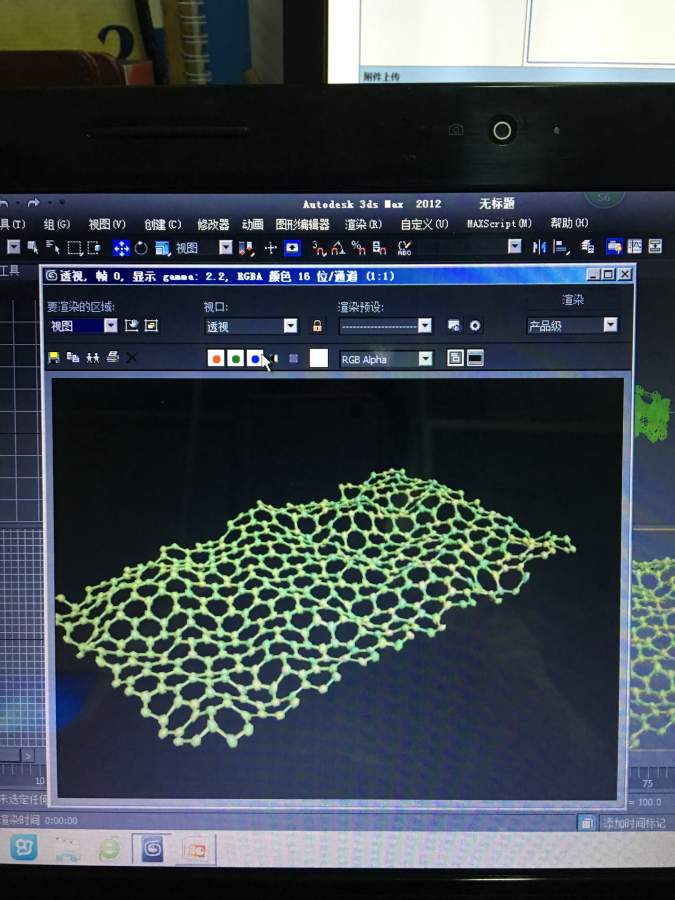
Task: Click the redo arrow in title bar
Action: click(x=33, y=203)
